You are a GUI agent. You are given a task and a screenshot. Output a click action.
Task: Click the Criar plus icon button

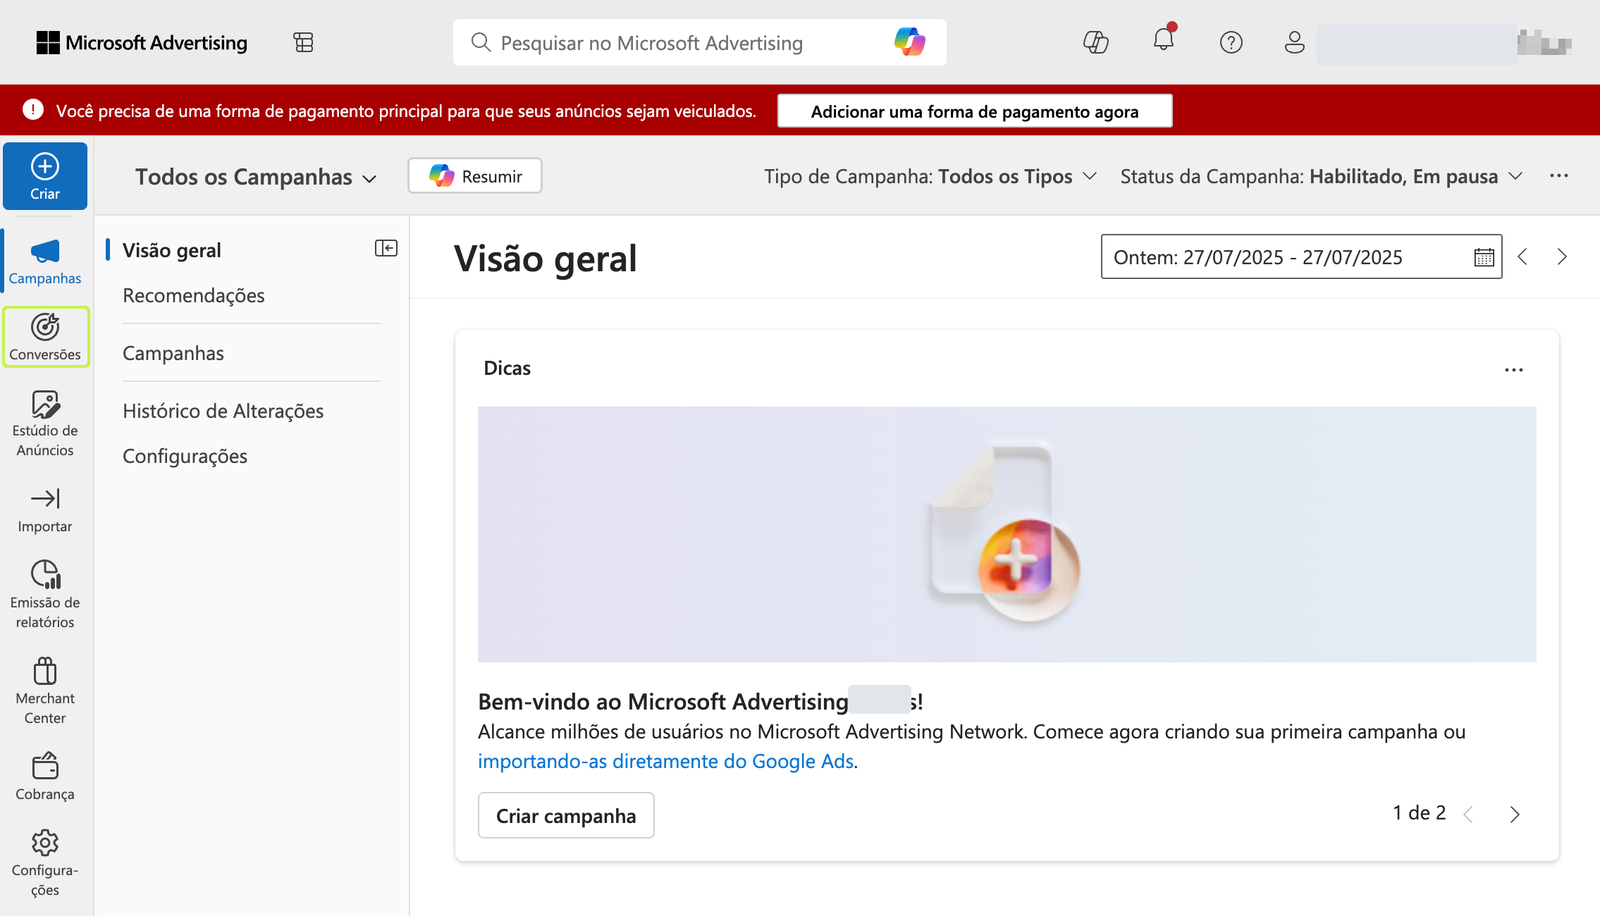pos(45,176)
